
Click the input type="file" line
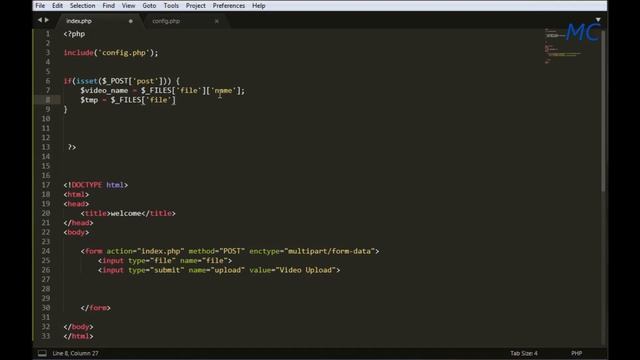165,260
